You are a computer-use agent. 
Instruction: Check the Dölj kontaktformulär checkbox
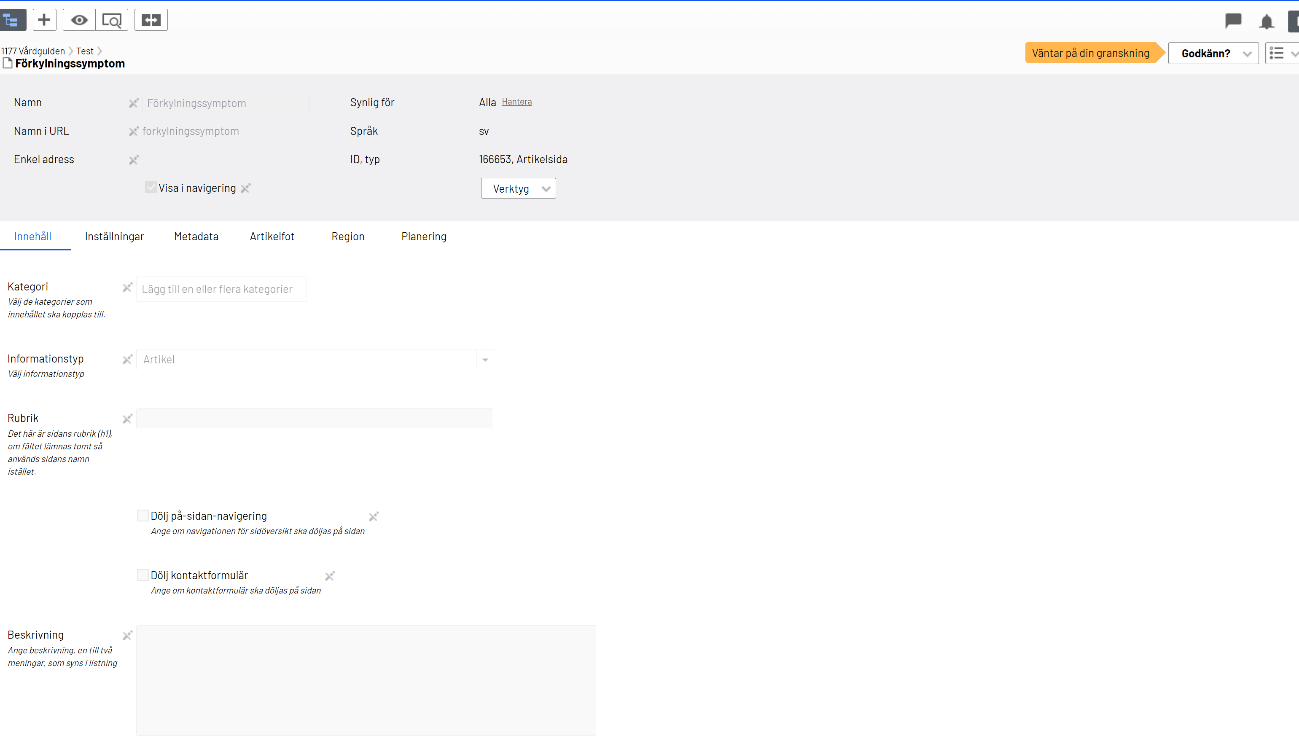click(x=143, y=575)
